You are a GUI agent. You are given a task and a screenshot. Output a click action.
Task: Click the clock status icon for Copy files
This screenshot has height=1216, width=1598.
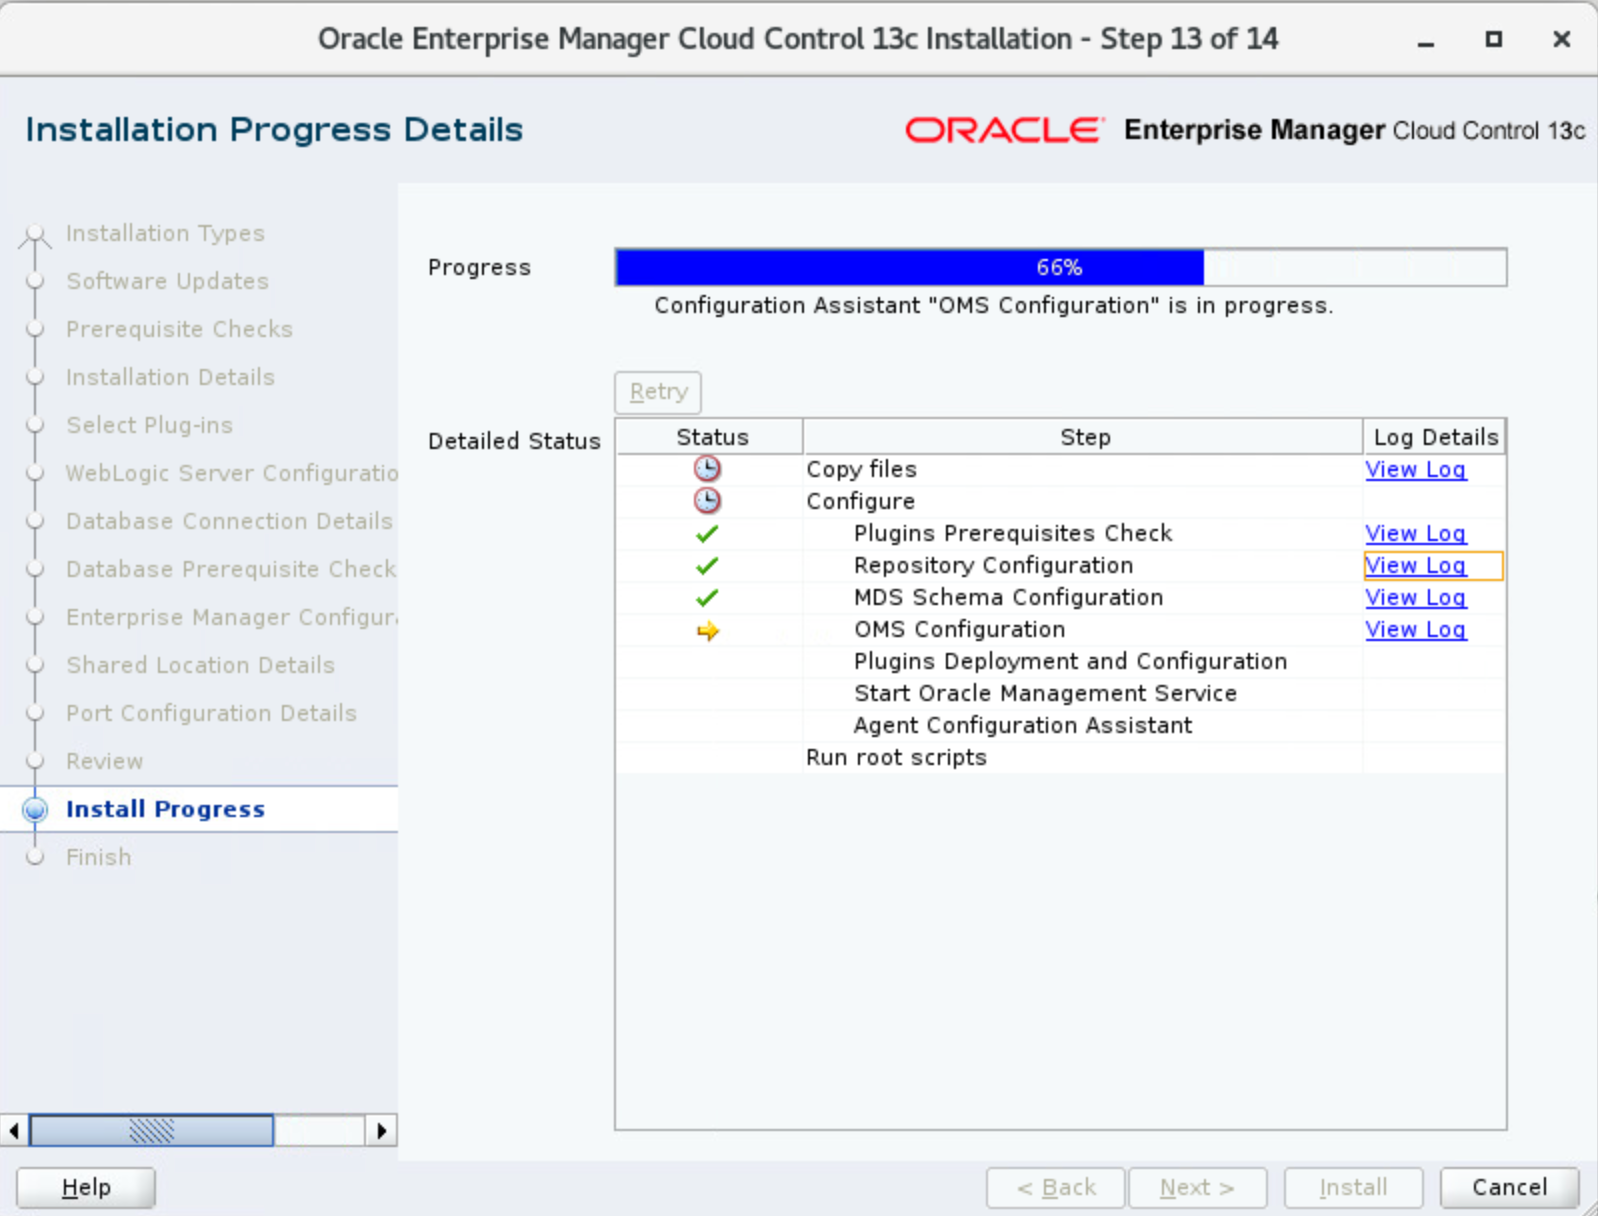[x=707, y=469]
